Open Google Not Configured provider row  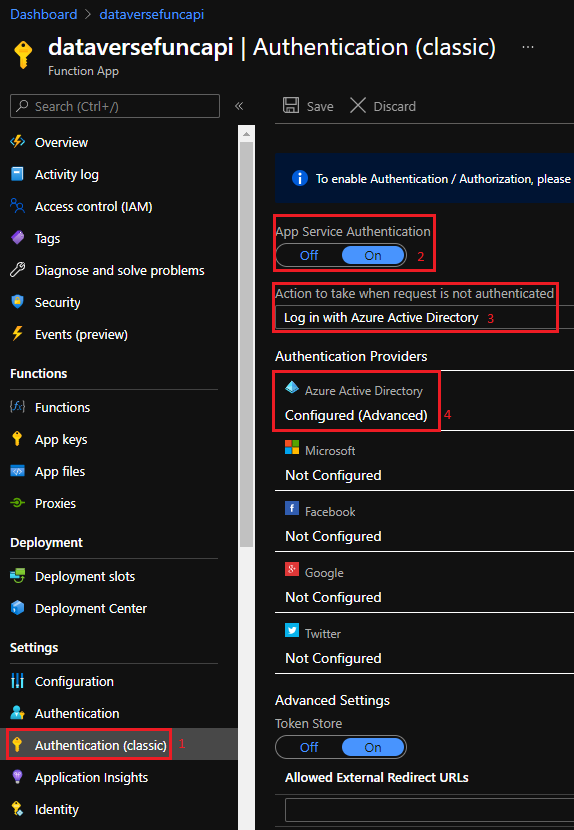(x=425, y=583)
